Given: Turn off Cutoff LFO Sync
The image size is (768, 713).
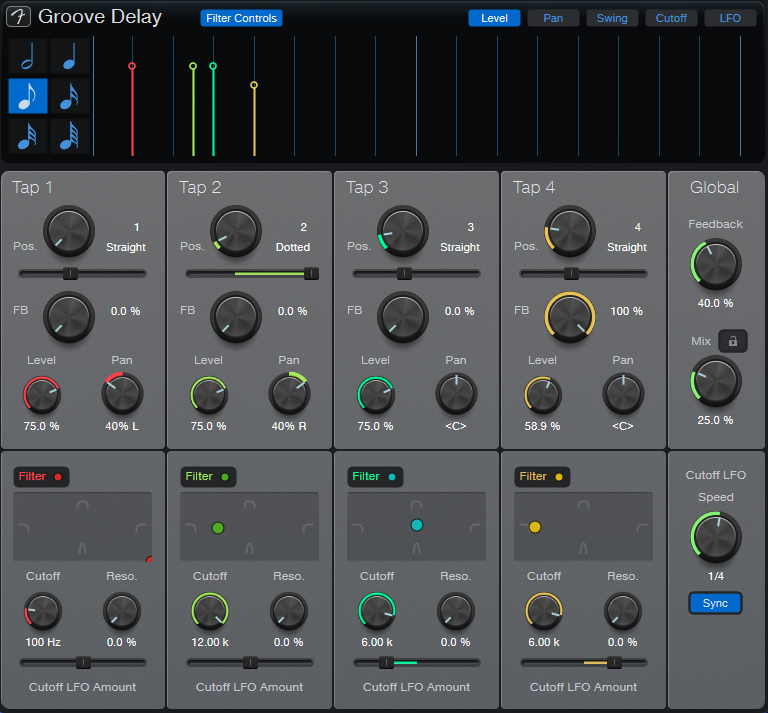Looking at the screenshot, I should click(x=715, y=604).
